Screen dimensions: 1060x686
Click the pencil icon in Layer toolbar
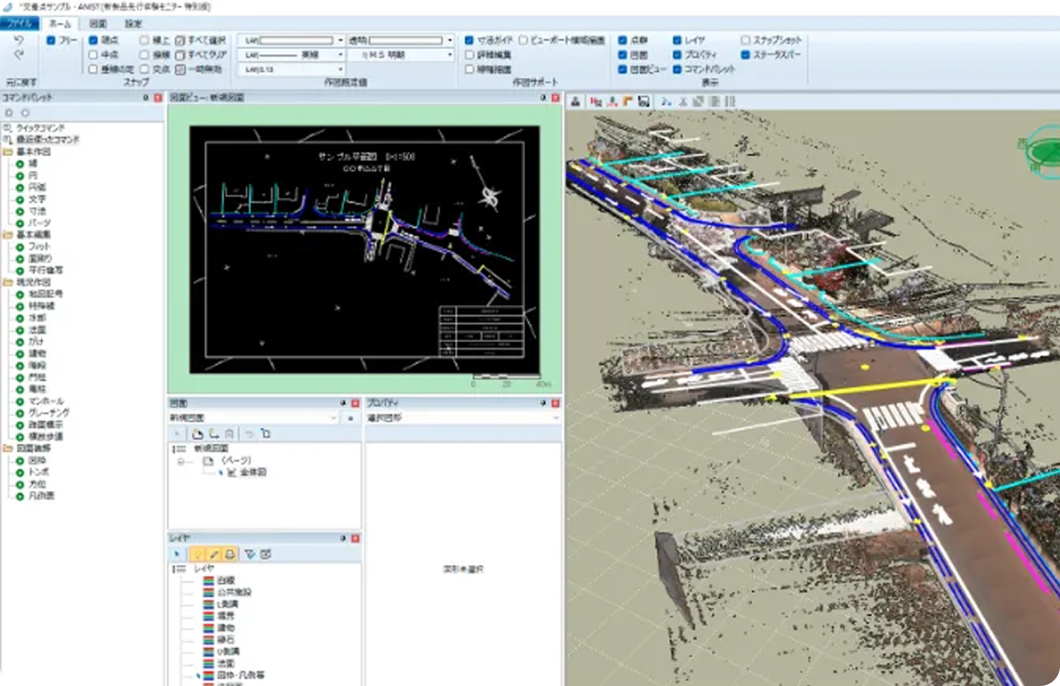tap(214, 554)
